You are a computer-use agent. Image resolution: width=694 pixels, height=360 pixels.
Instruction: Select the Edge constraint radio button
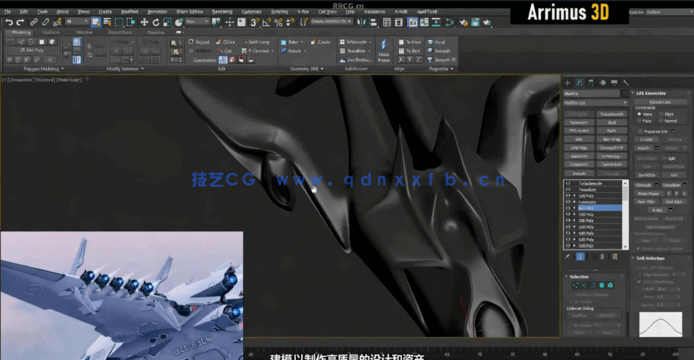(x=661, y=114)
